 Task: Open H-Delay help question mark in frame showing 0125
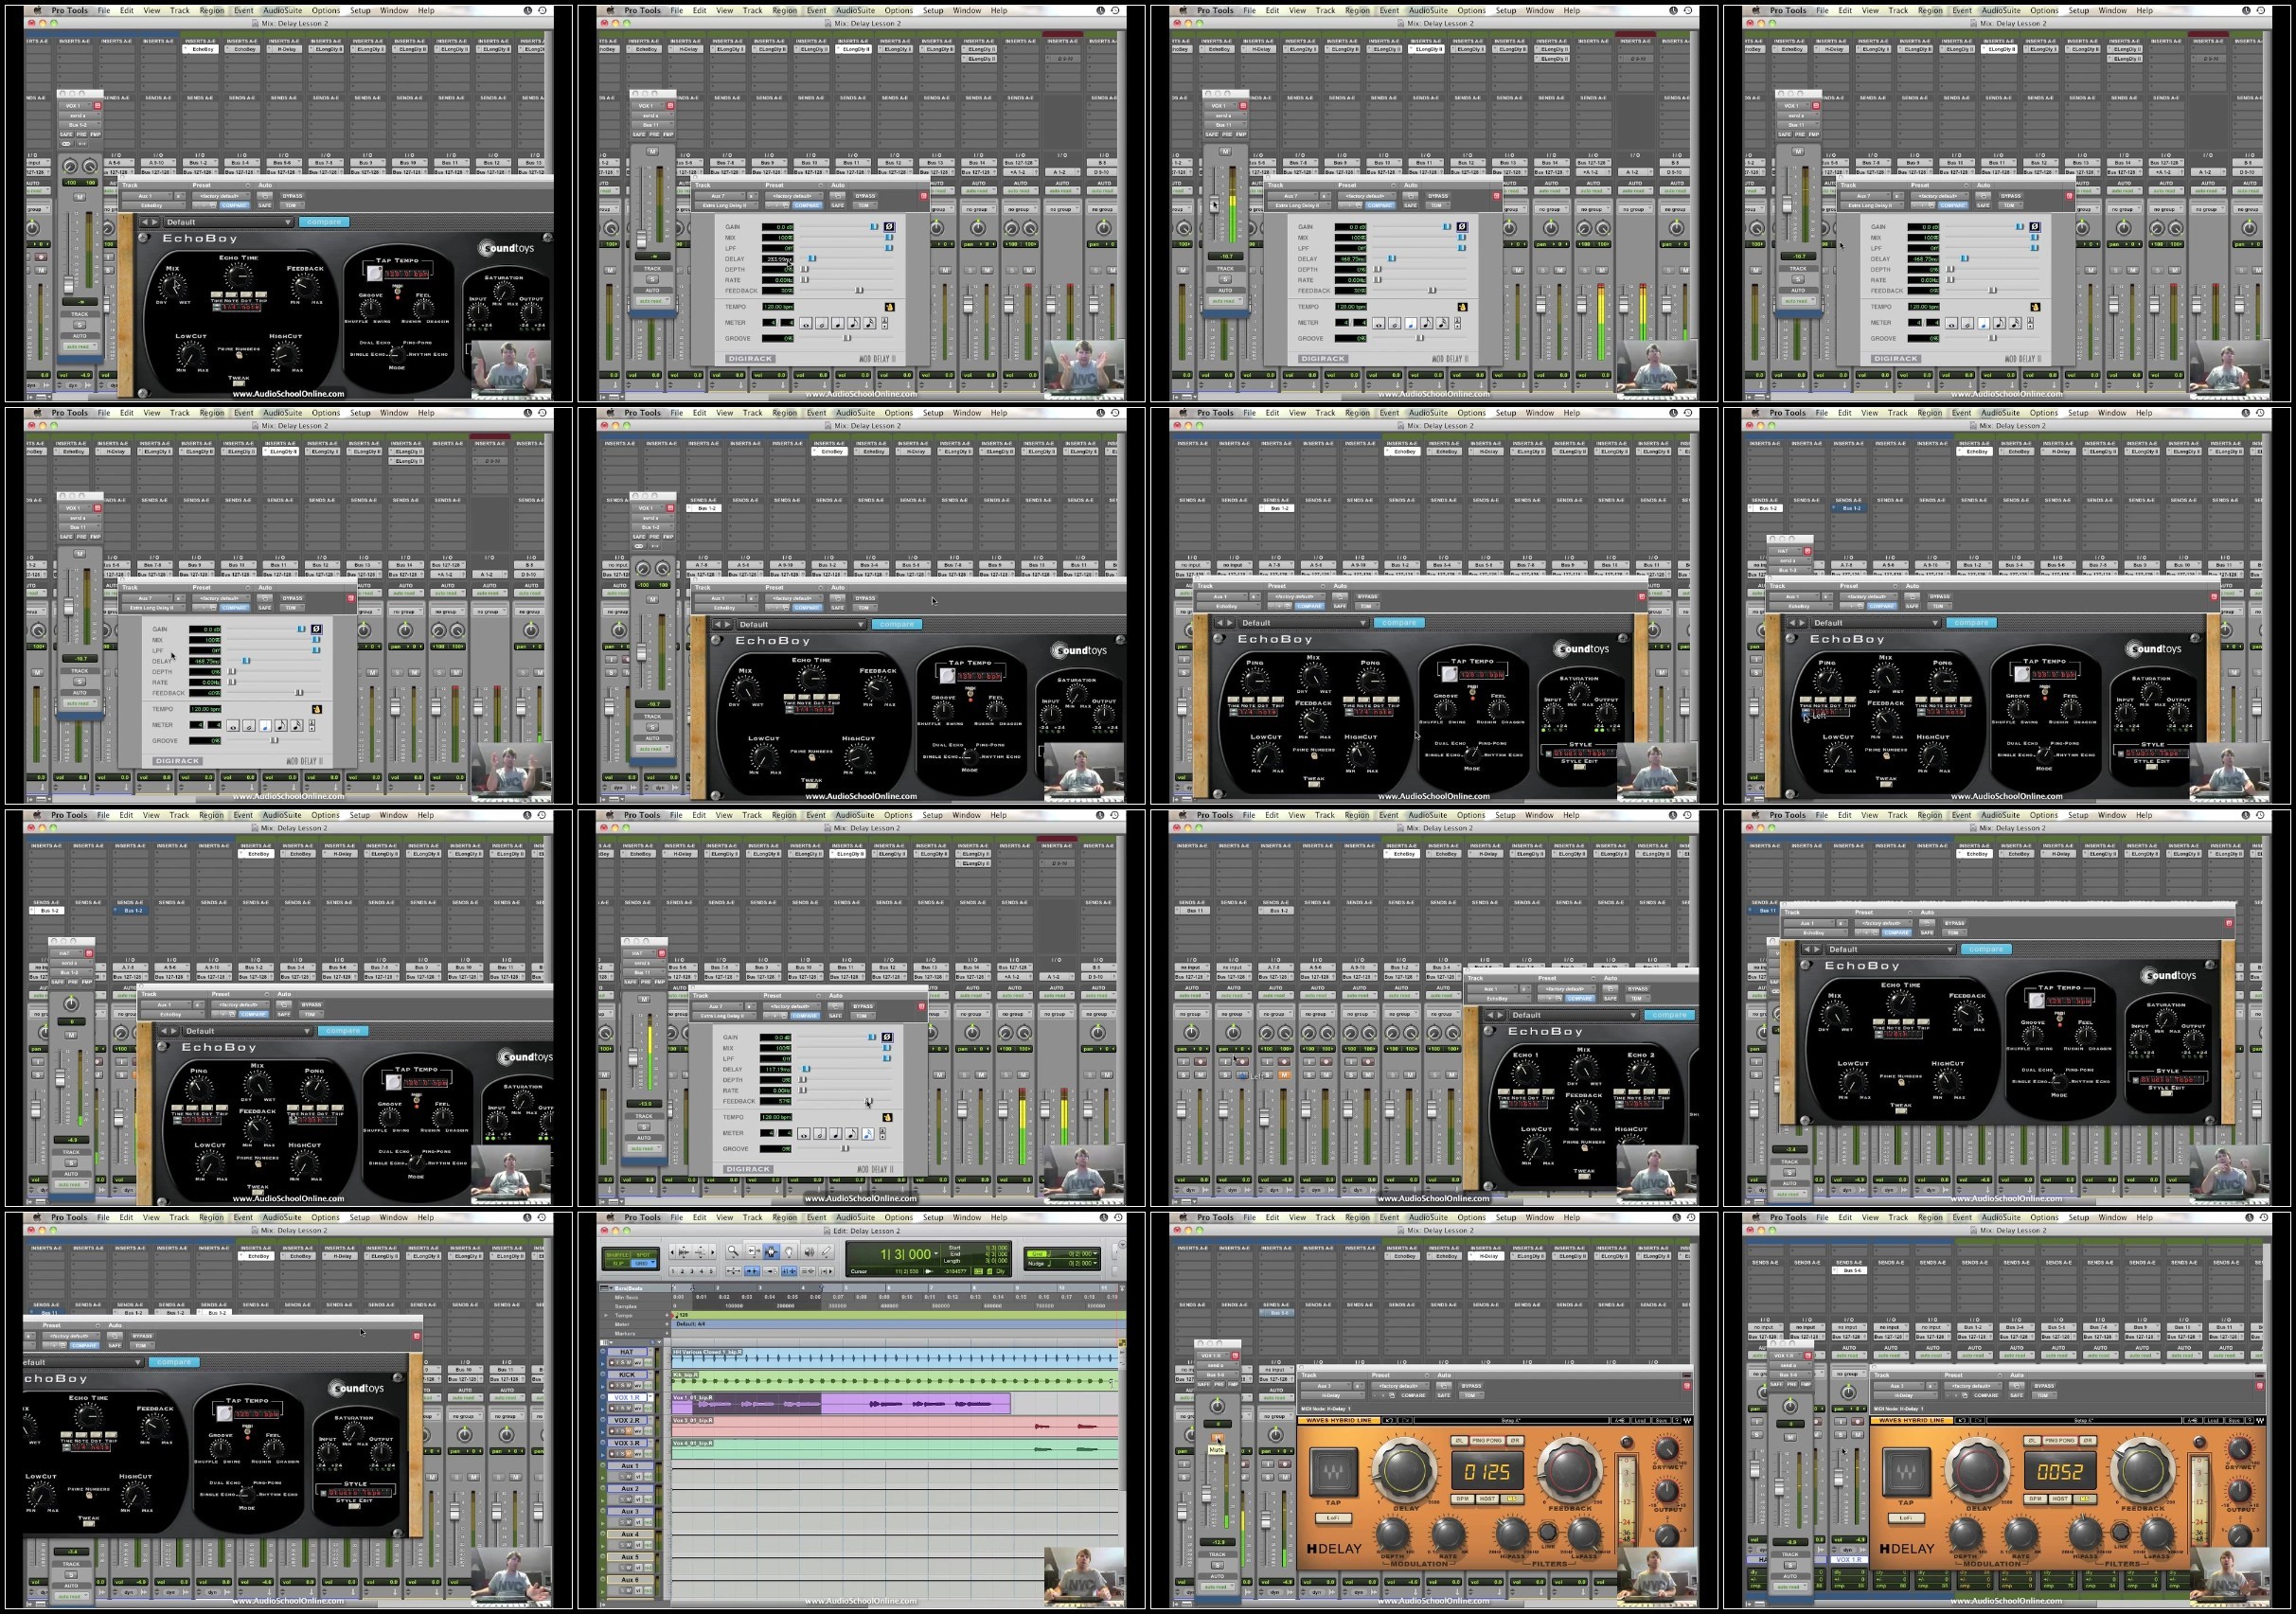click(x=1677, y=1421)
